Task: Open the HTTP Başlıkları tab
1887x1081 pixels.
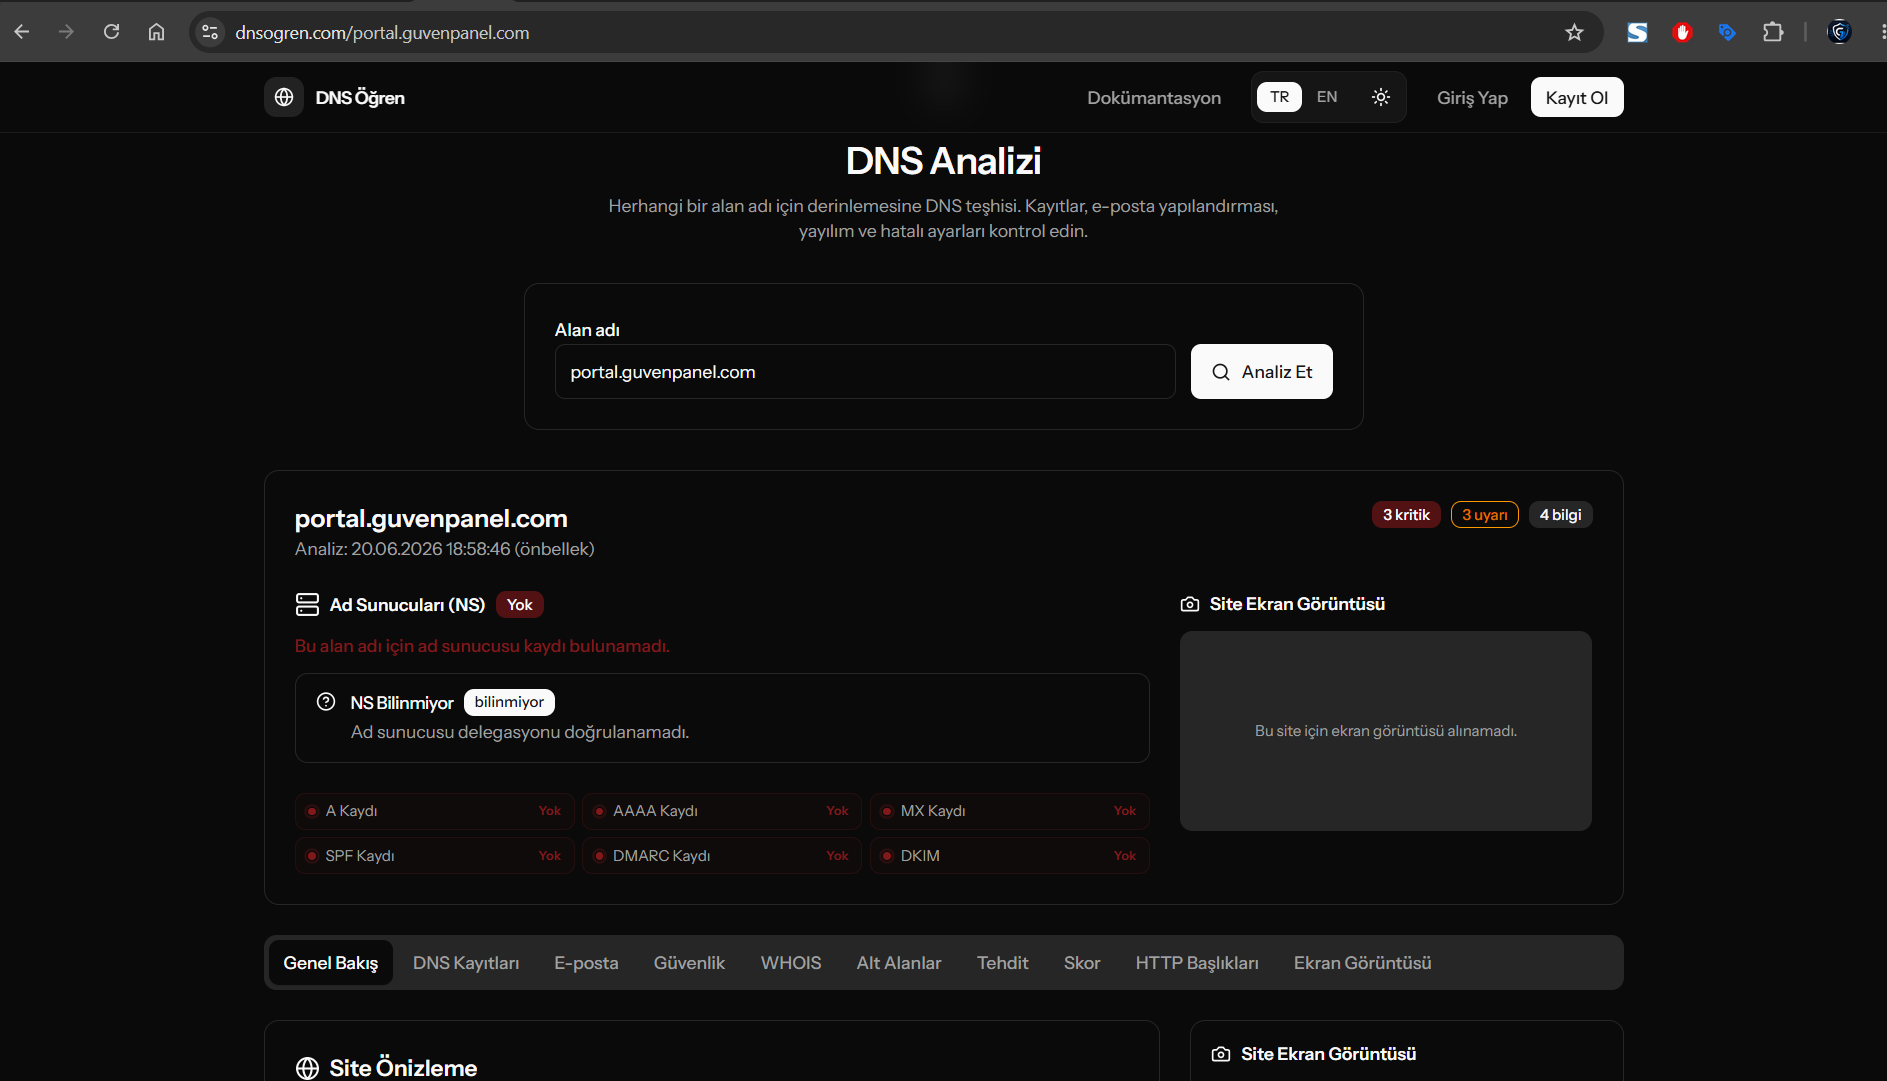Action: (x=1197, y=963)
